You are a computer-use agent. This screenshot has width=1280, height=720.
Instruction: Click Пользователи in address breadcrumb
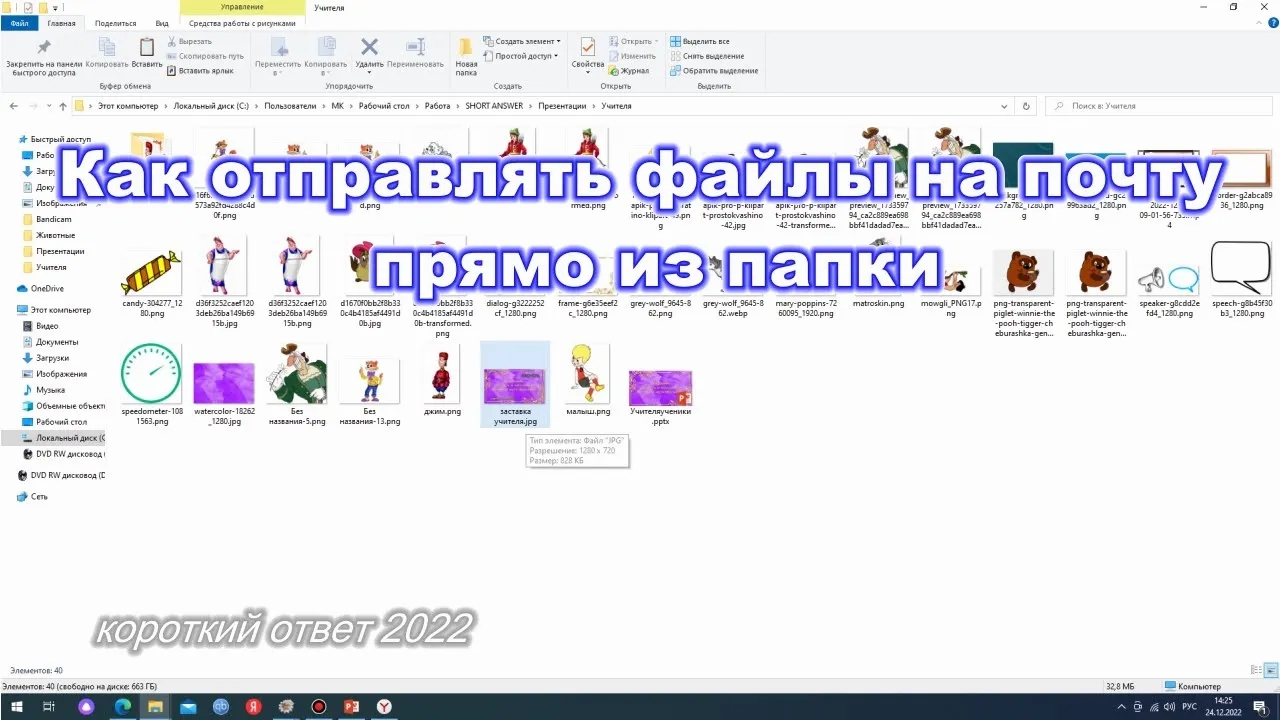[x=290, y=106]
